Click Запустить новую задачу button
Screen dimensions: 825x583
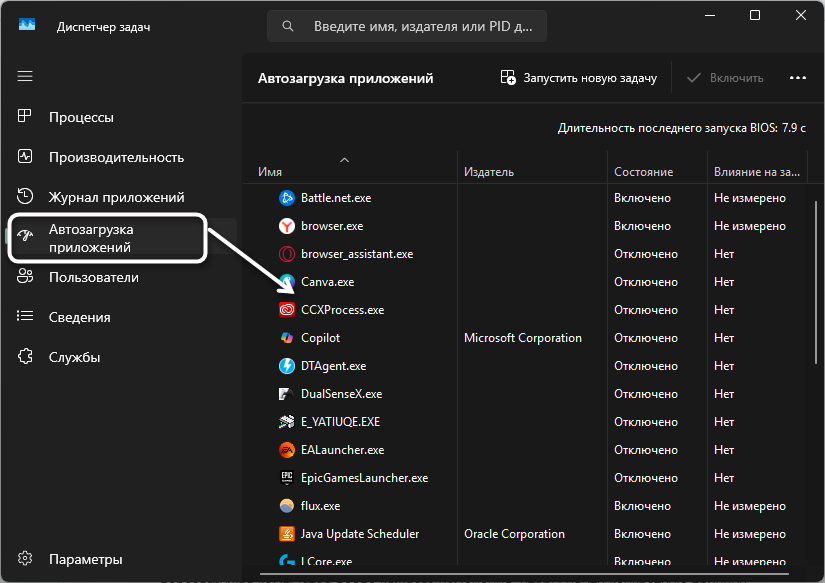click(x=579, y=78)
